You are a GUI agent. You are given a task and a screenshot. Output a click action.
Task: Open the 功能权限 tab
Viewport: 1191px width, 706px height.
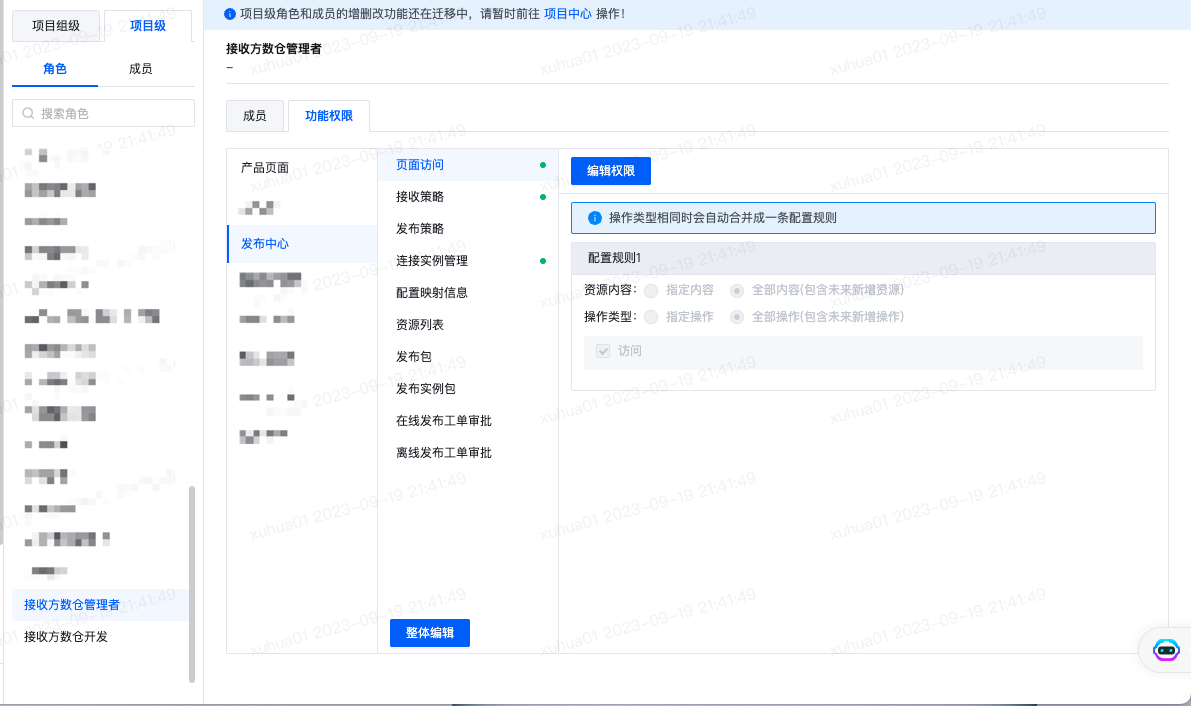(329, 116)
